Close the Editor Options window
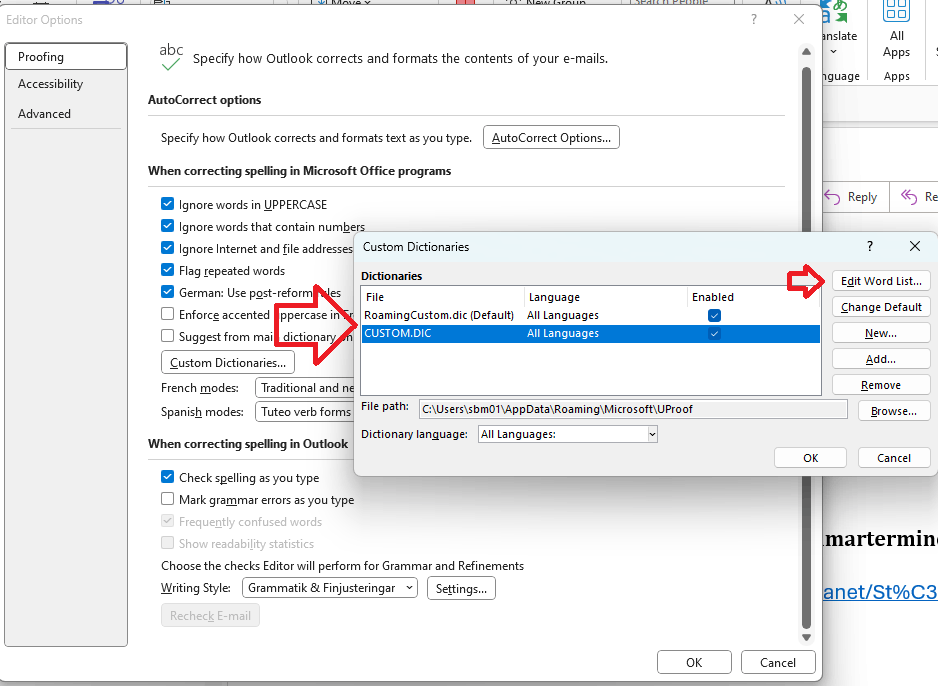 (x=799, y=19)
